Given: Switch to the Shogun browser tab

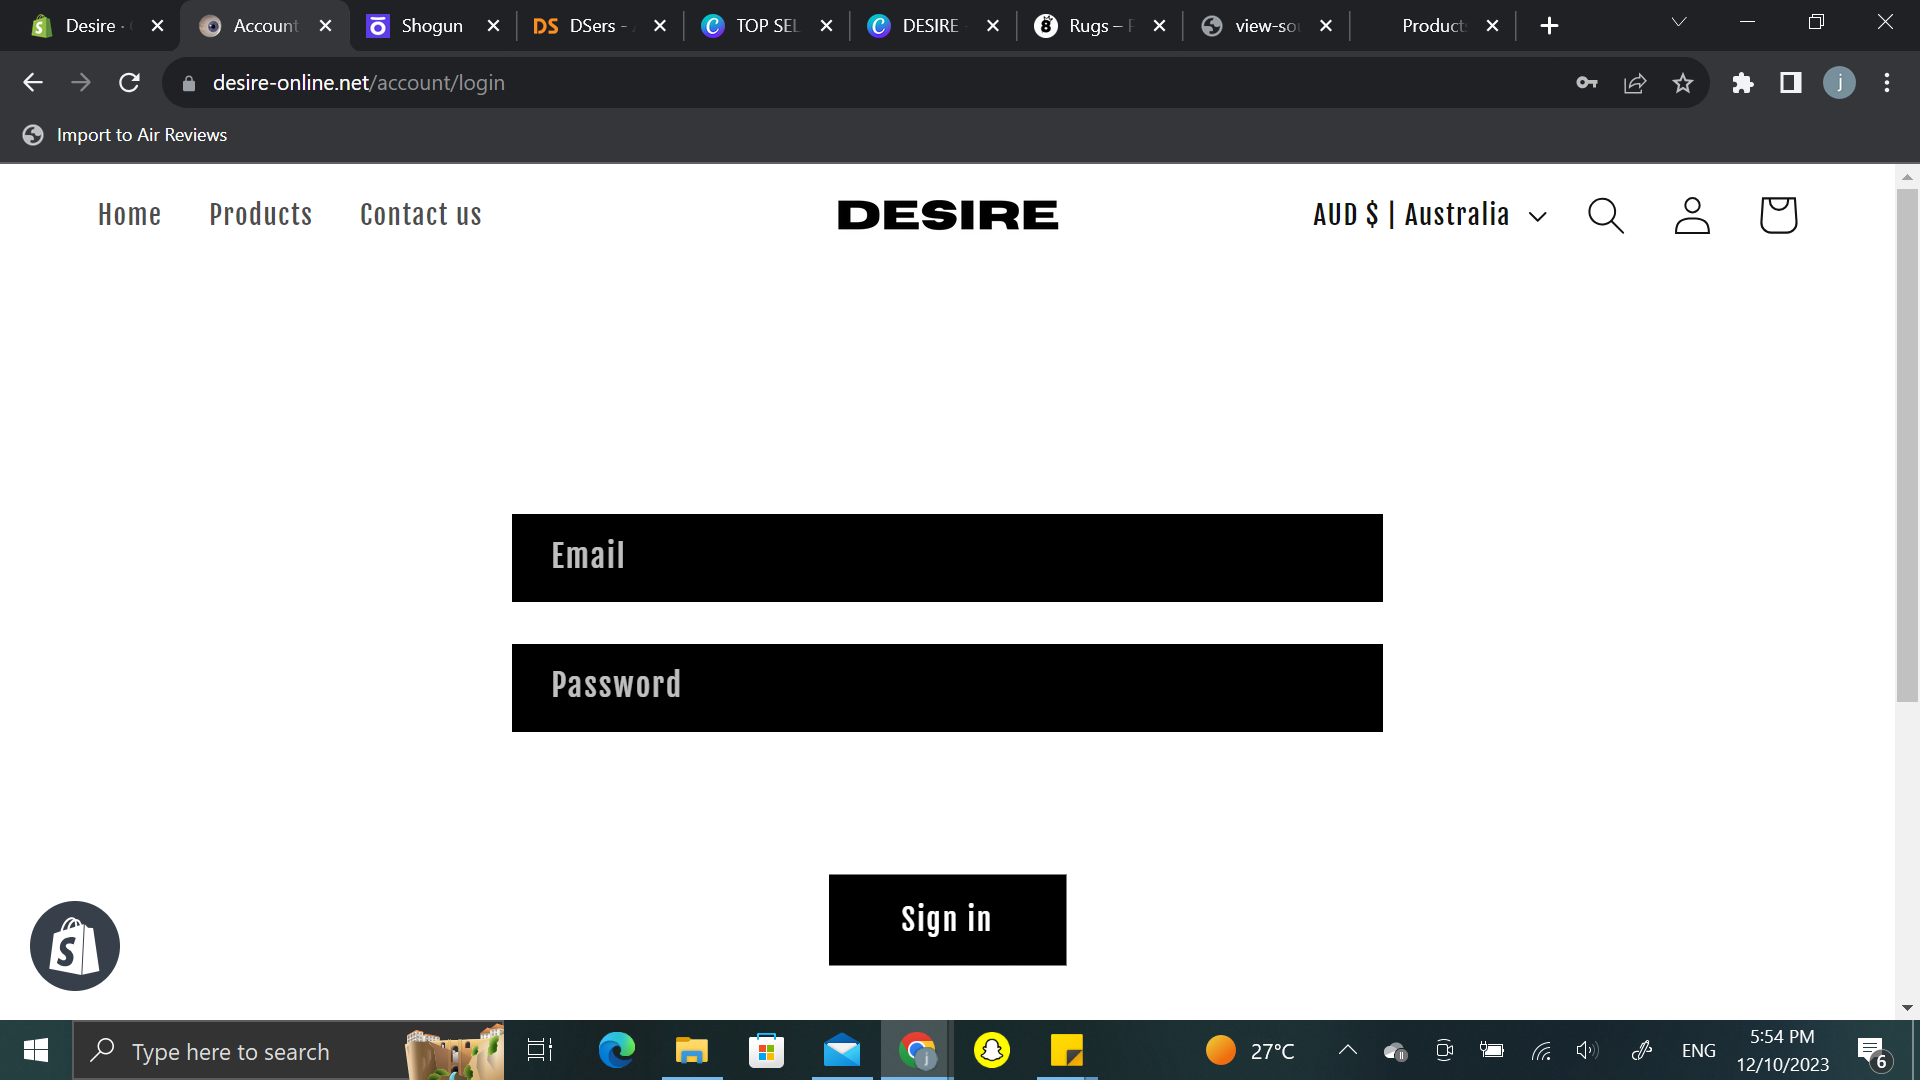Looking at the screenshot, I should tap(430, 26).
